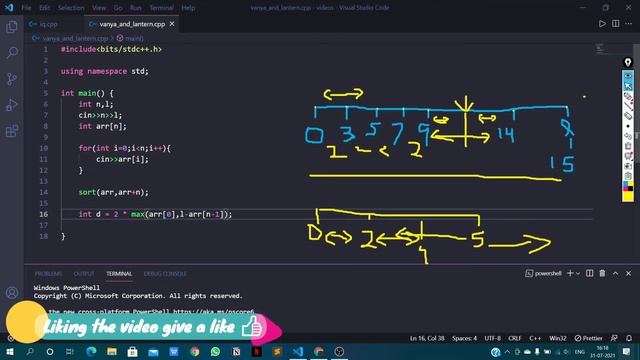Open the notifications bell in status bar
640x360 pixels.
629,338
